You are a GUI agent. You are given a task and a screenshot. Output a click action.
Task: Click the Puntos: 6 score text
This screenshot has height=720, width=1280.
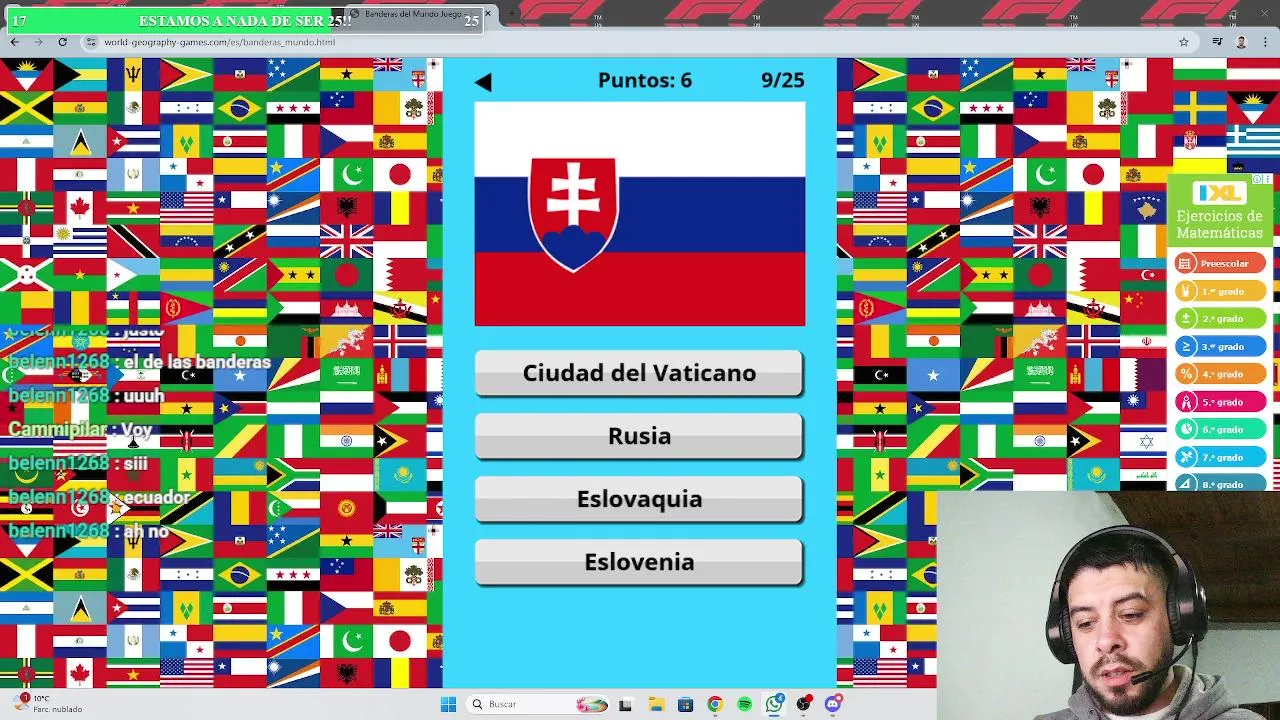[645, 80]
